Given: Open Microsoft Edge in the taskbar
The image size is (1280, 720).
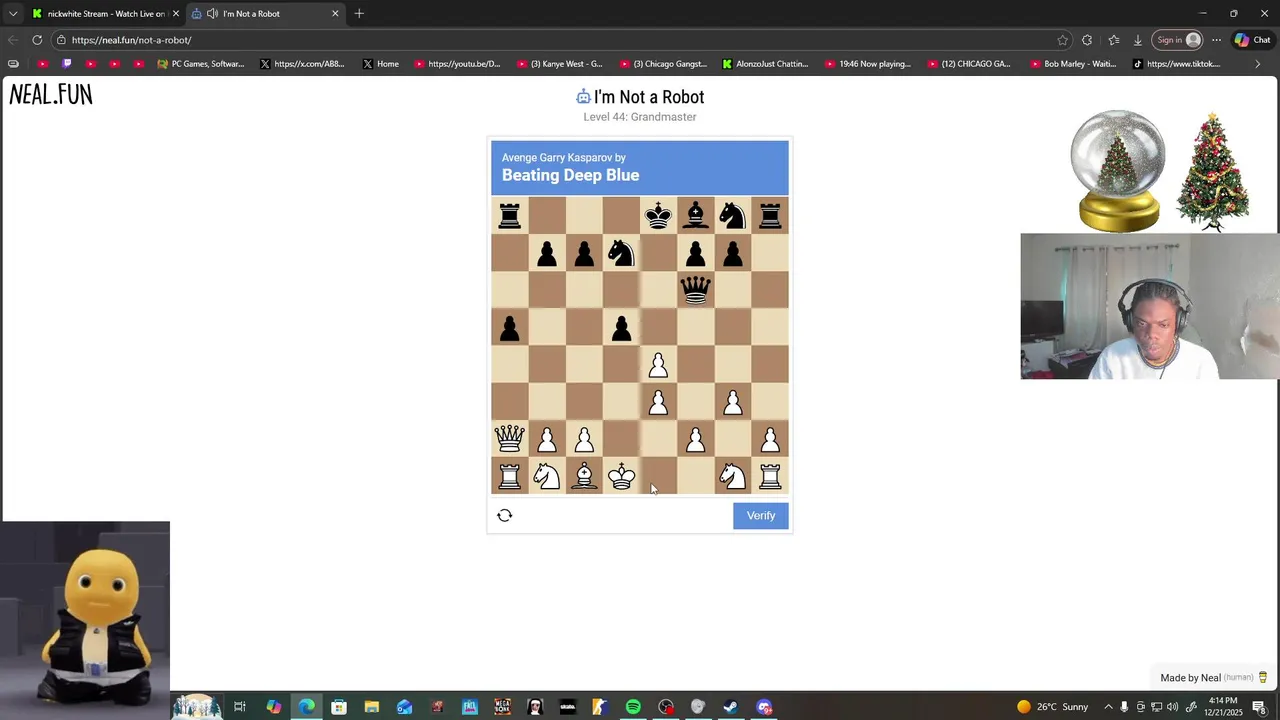Looking at the screenshot, I should (x=306, y=707).
